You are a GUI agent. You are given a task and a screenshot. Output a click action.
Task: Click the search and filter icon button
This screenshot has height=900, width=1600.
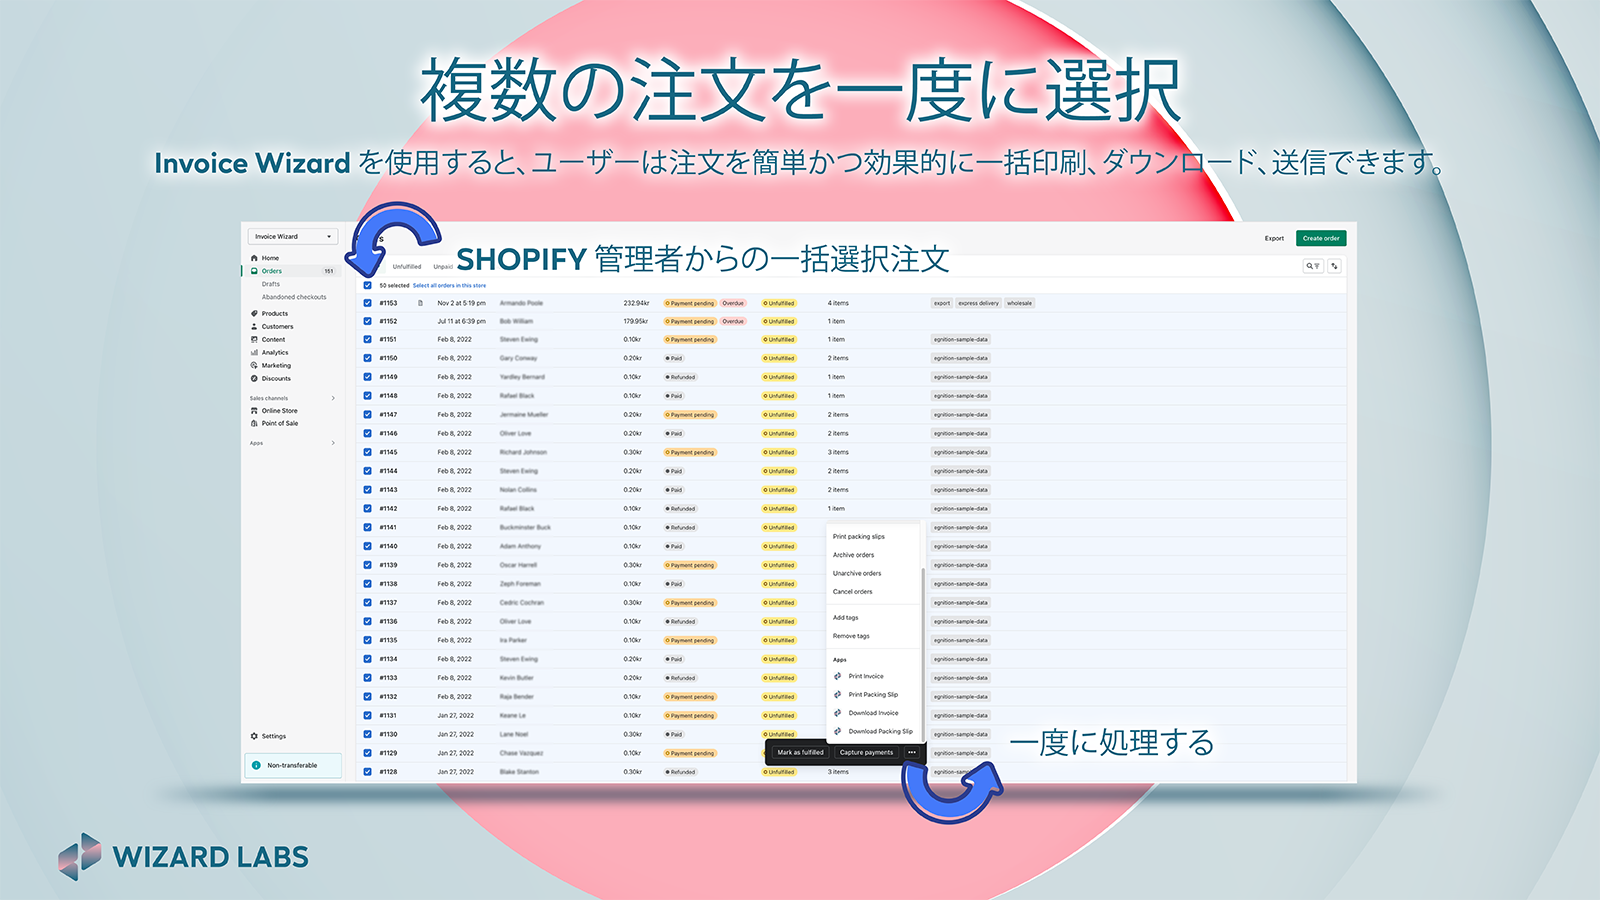point(1313,266)
